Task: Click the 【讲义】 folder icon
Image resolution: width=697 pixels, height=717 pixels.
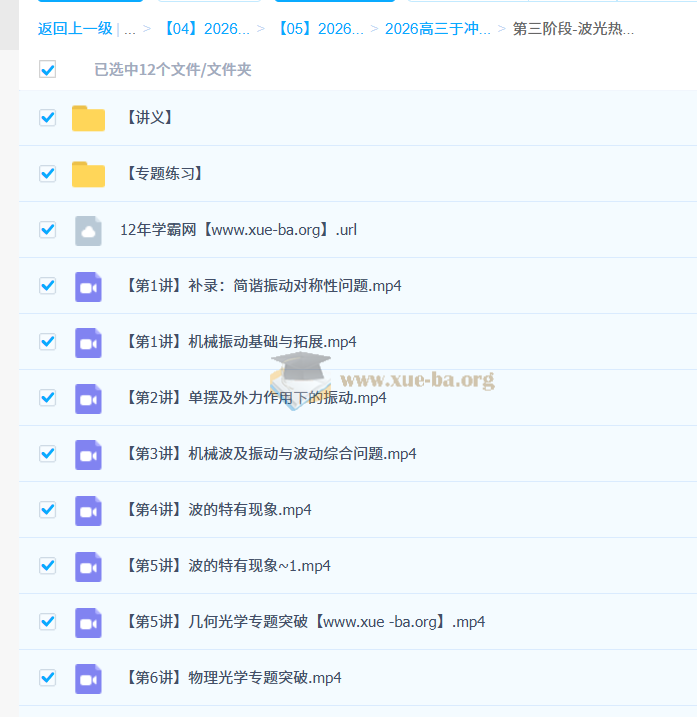Action: [88, 118]
